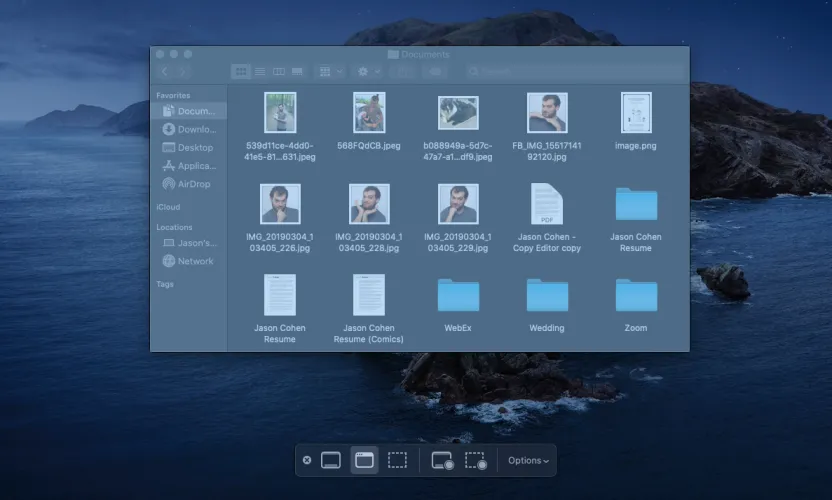The width and height of the screenshot is (832, 500).
Task: Open the screenshot Options menu
Action: coord(528,460)
